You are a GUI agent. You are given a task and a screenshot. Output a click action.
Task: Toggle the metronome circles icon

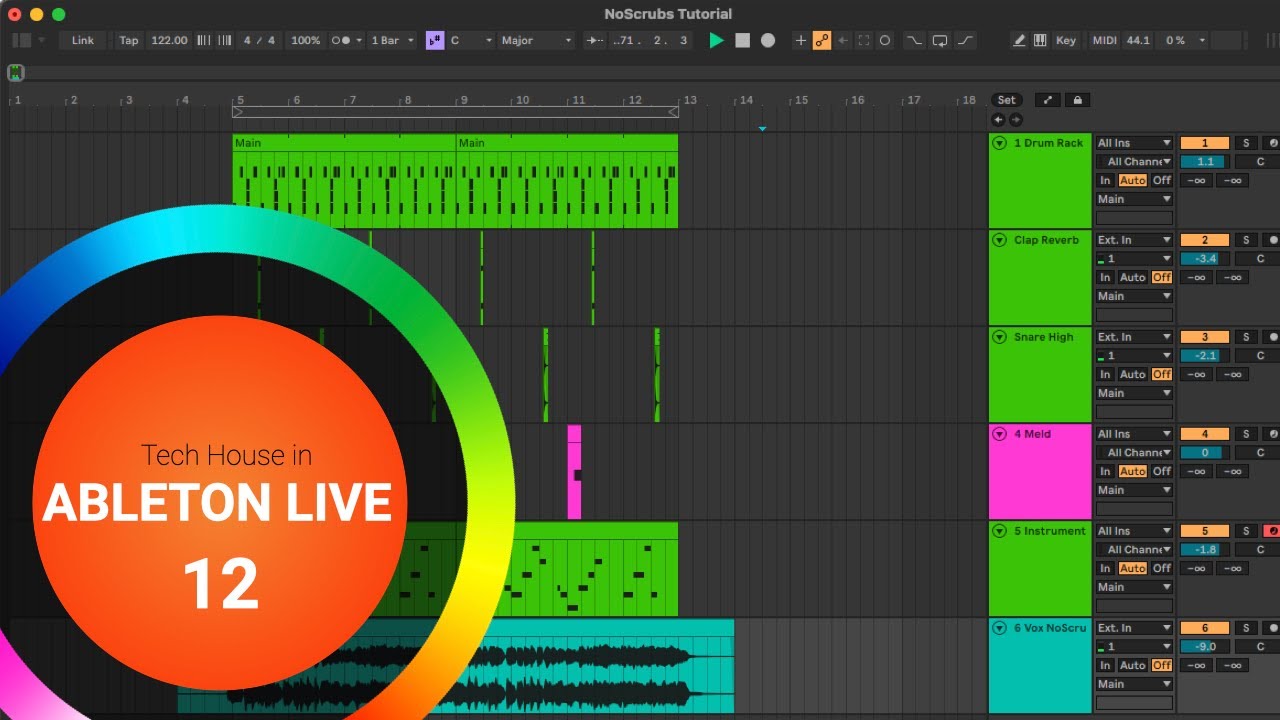340,40
